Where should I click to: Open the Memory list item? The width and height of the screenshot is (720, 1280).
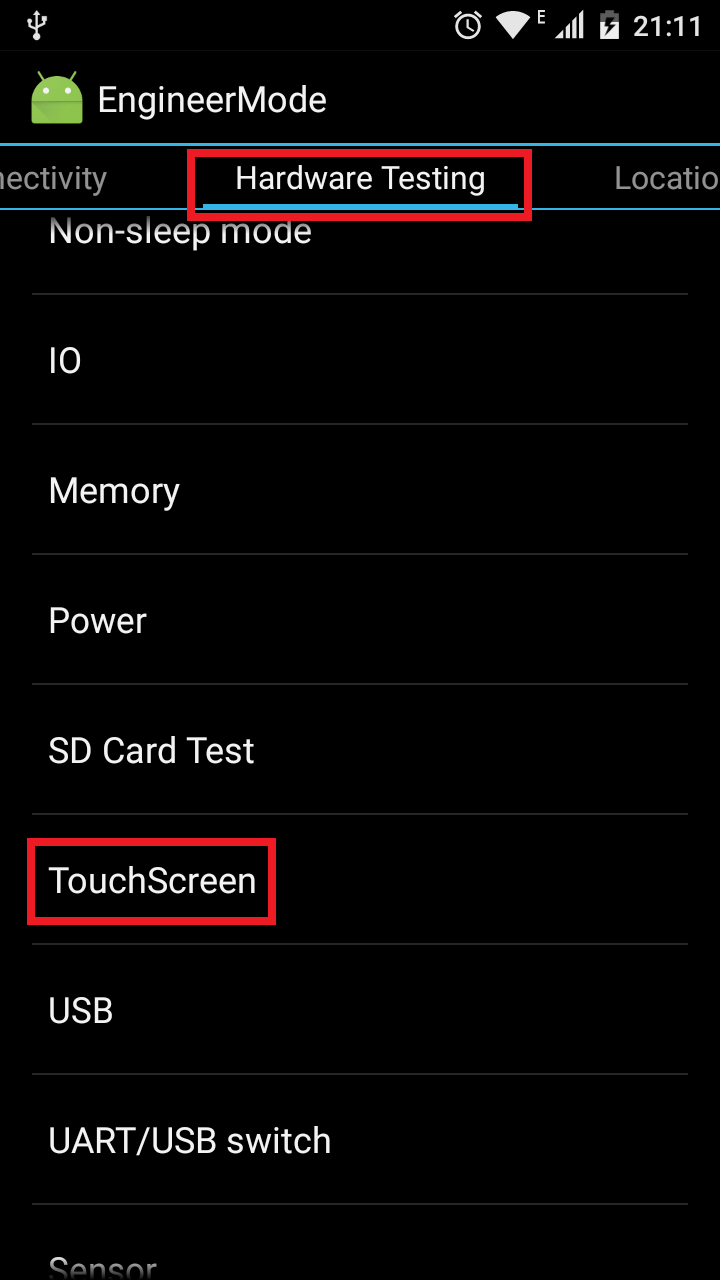[x=360, y=490]
